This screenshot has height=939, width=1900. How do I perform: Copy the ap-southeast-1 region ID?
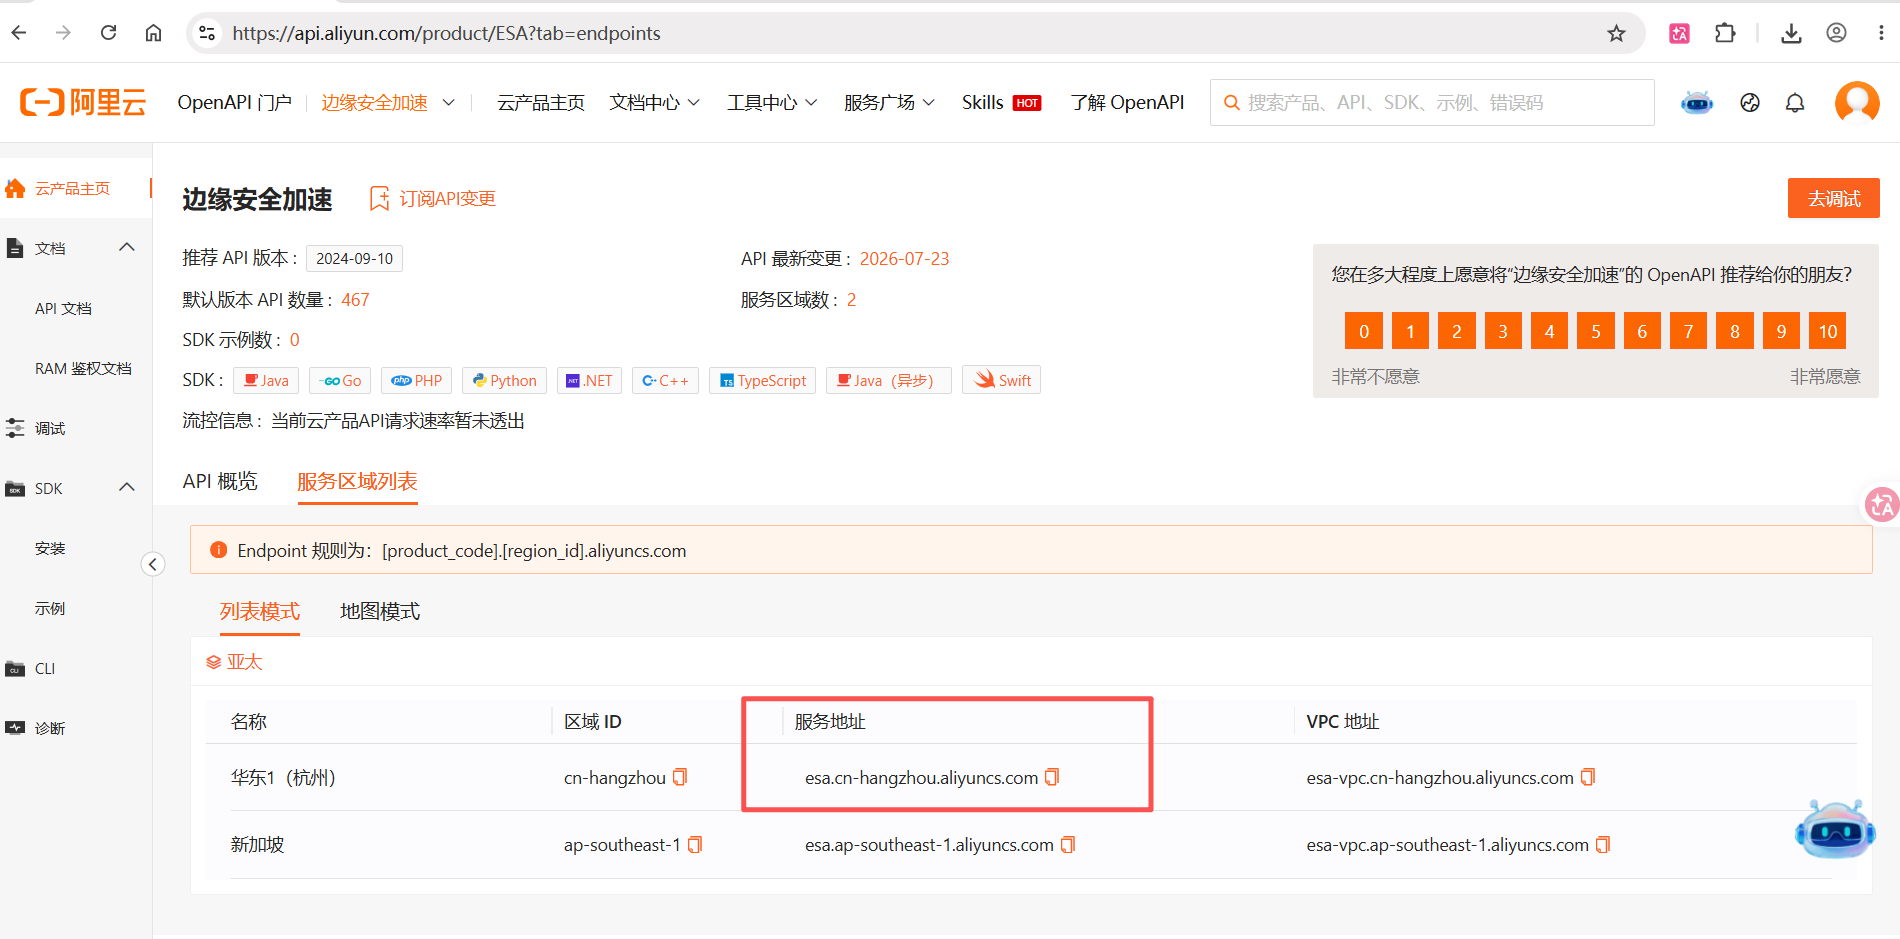tap(695, 845)
